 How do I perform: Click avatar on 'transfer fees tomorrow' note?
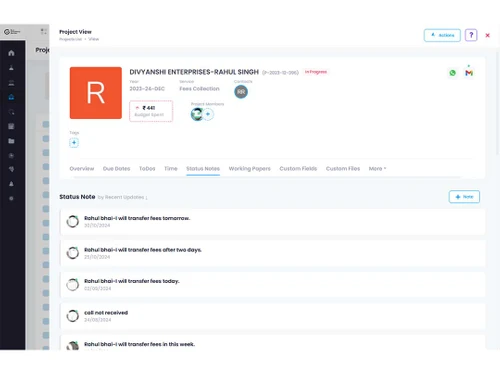pos(72,221)
